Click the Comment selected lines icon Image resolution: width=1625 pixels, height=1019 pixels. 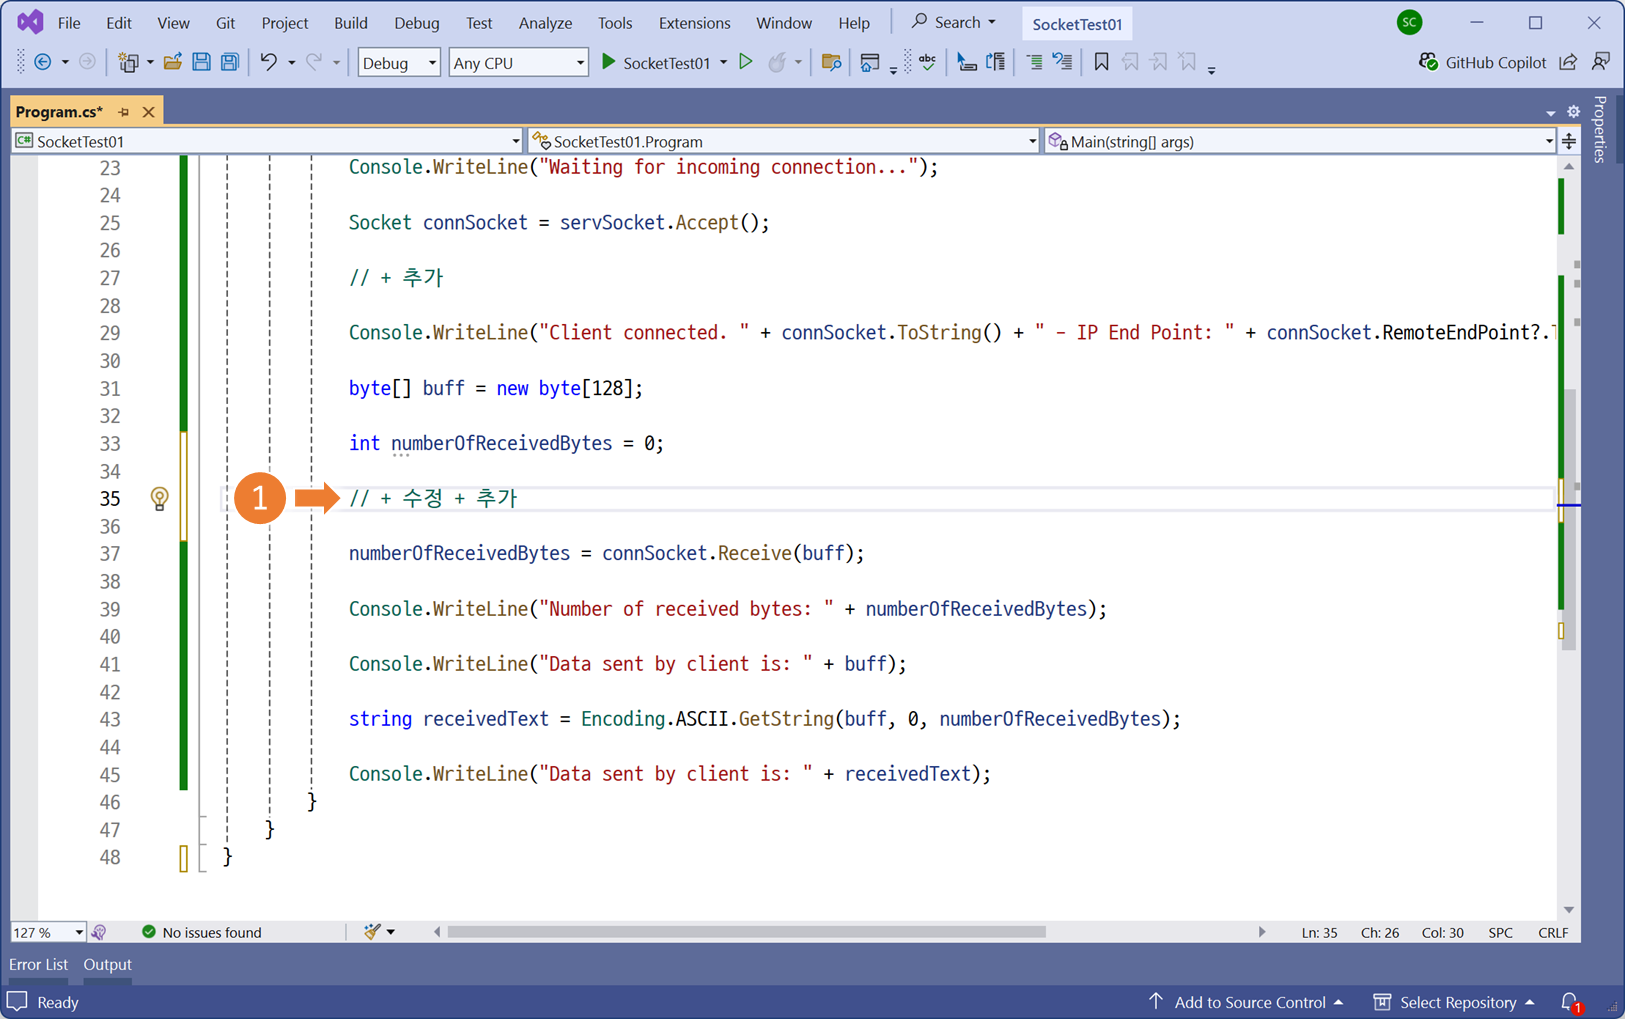(1034, 62)
